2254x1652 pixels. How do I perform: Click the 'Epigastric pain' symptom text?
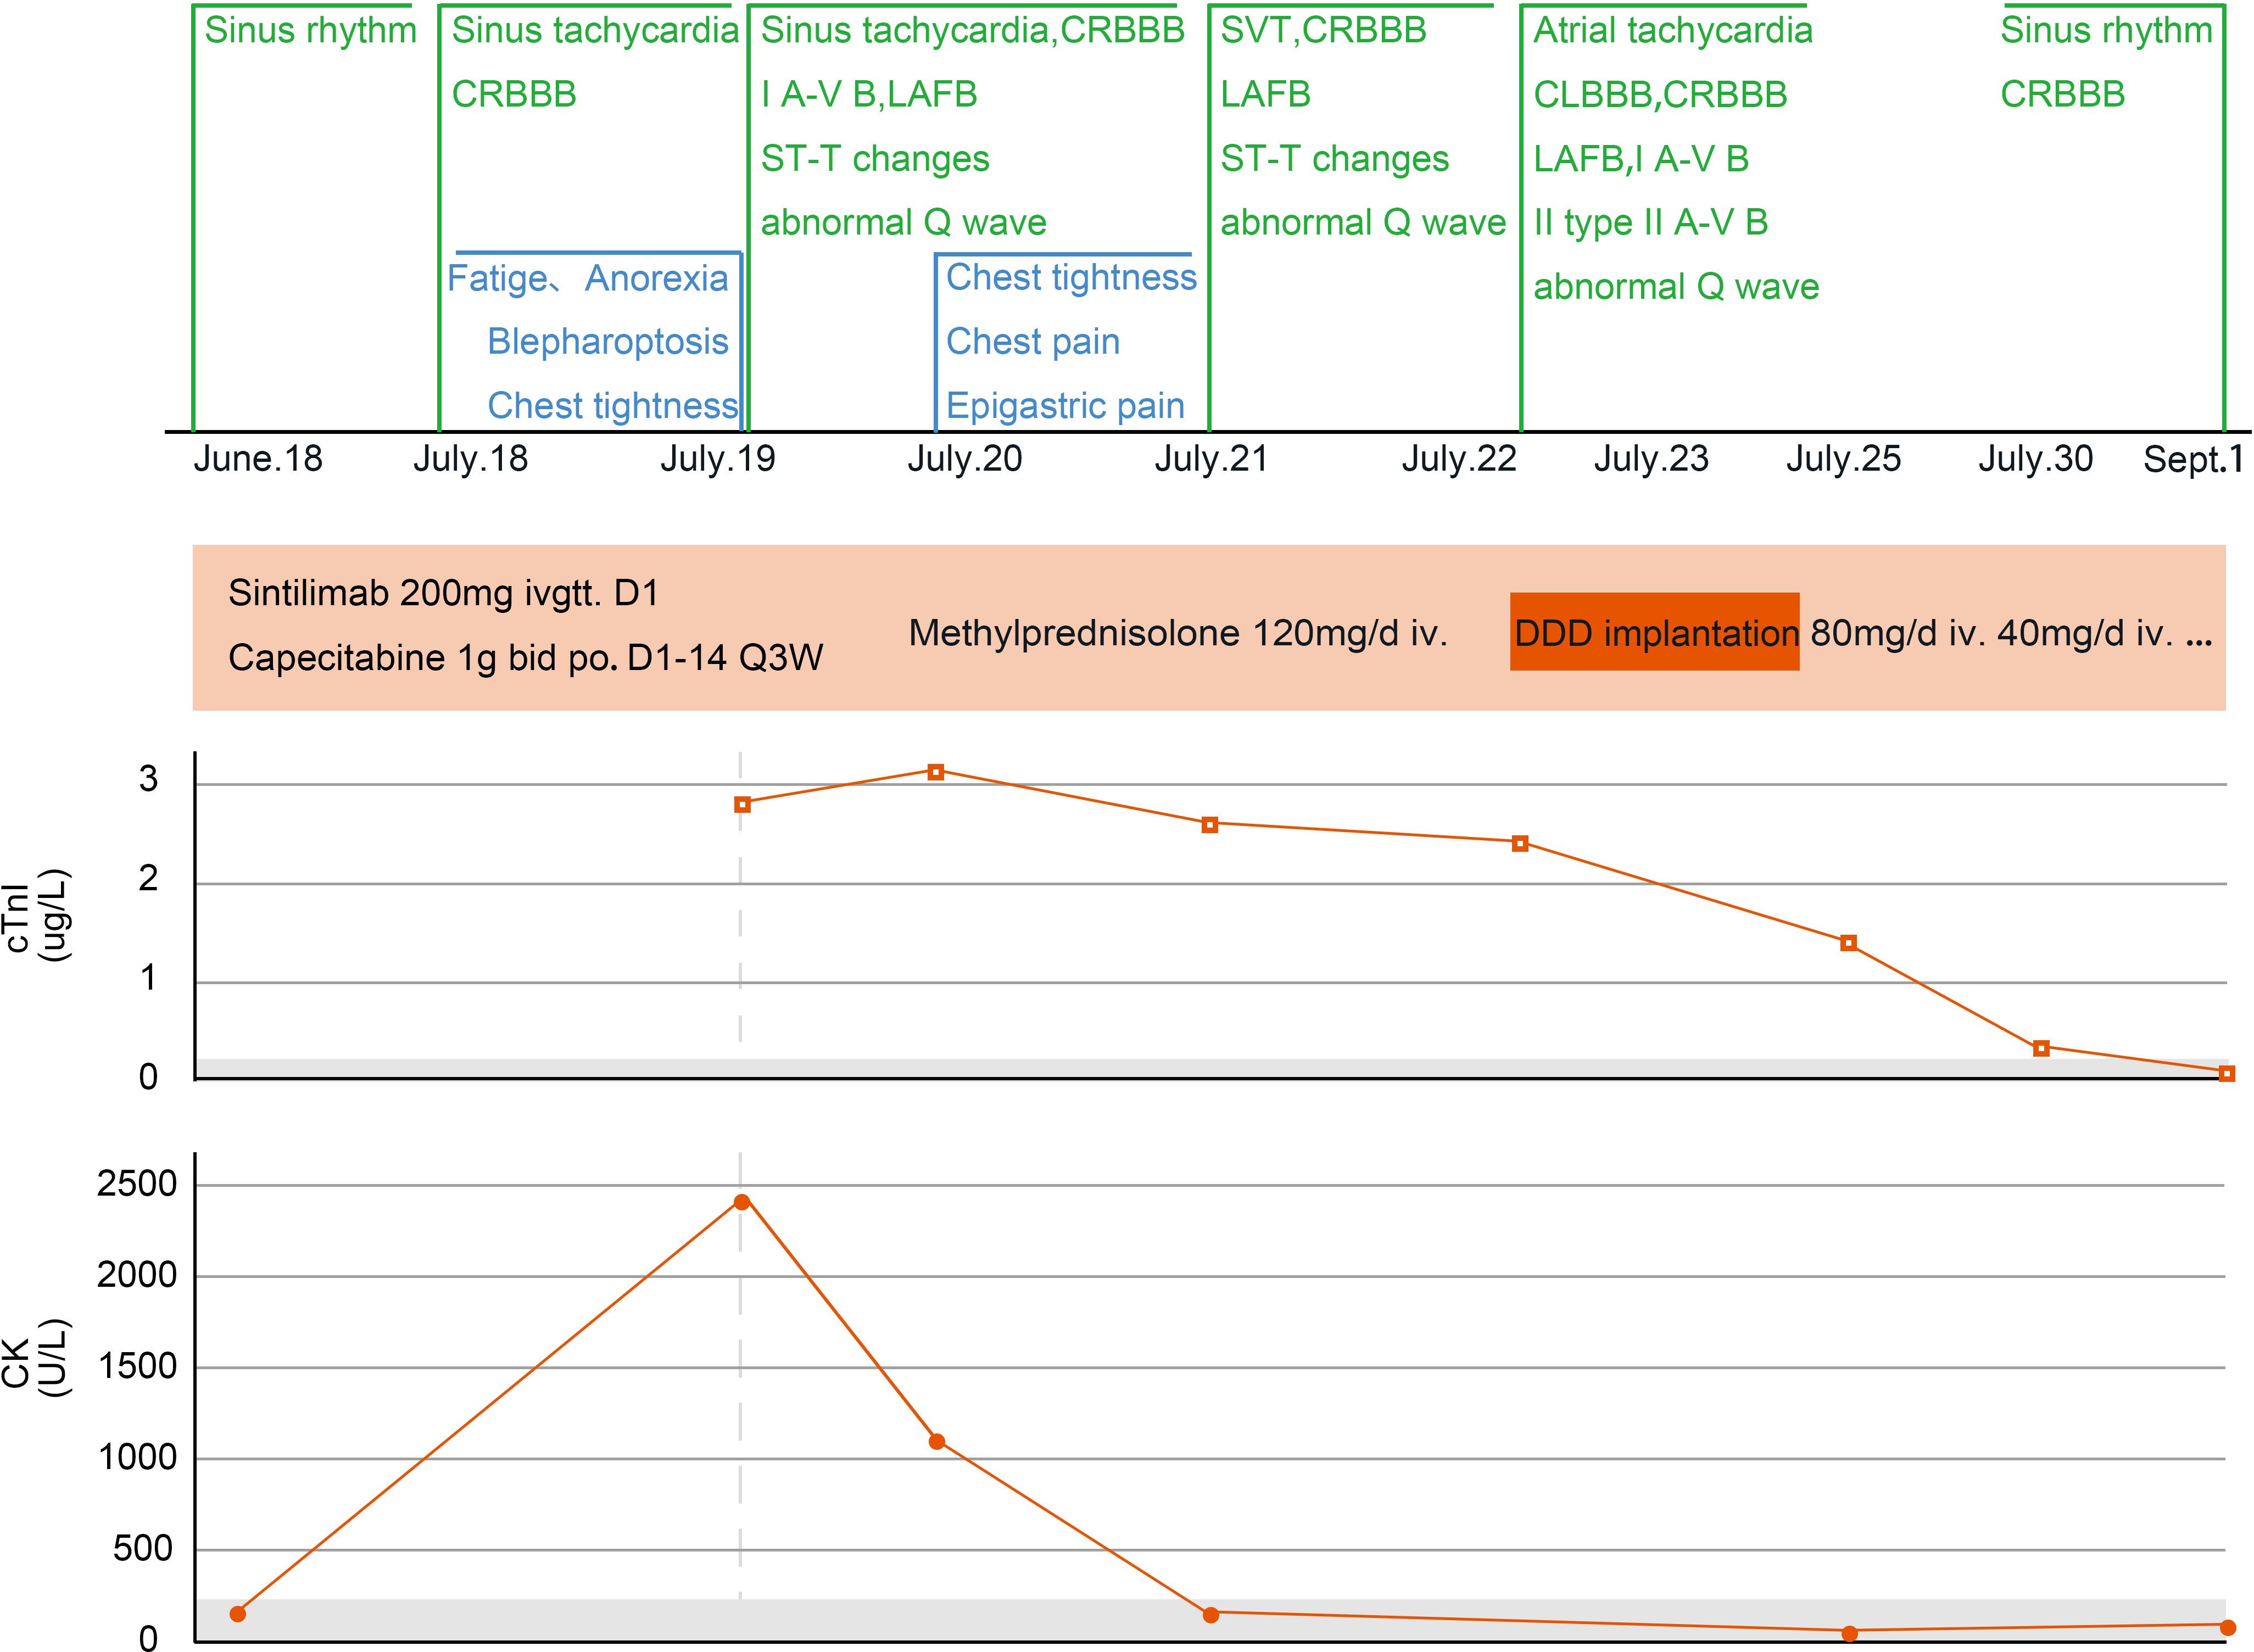(1065, 406)
